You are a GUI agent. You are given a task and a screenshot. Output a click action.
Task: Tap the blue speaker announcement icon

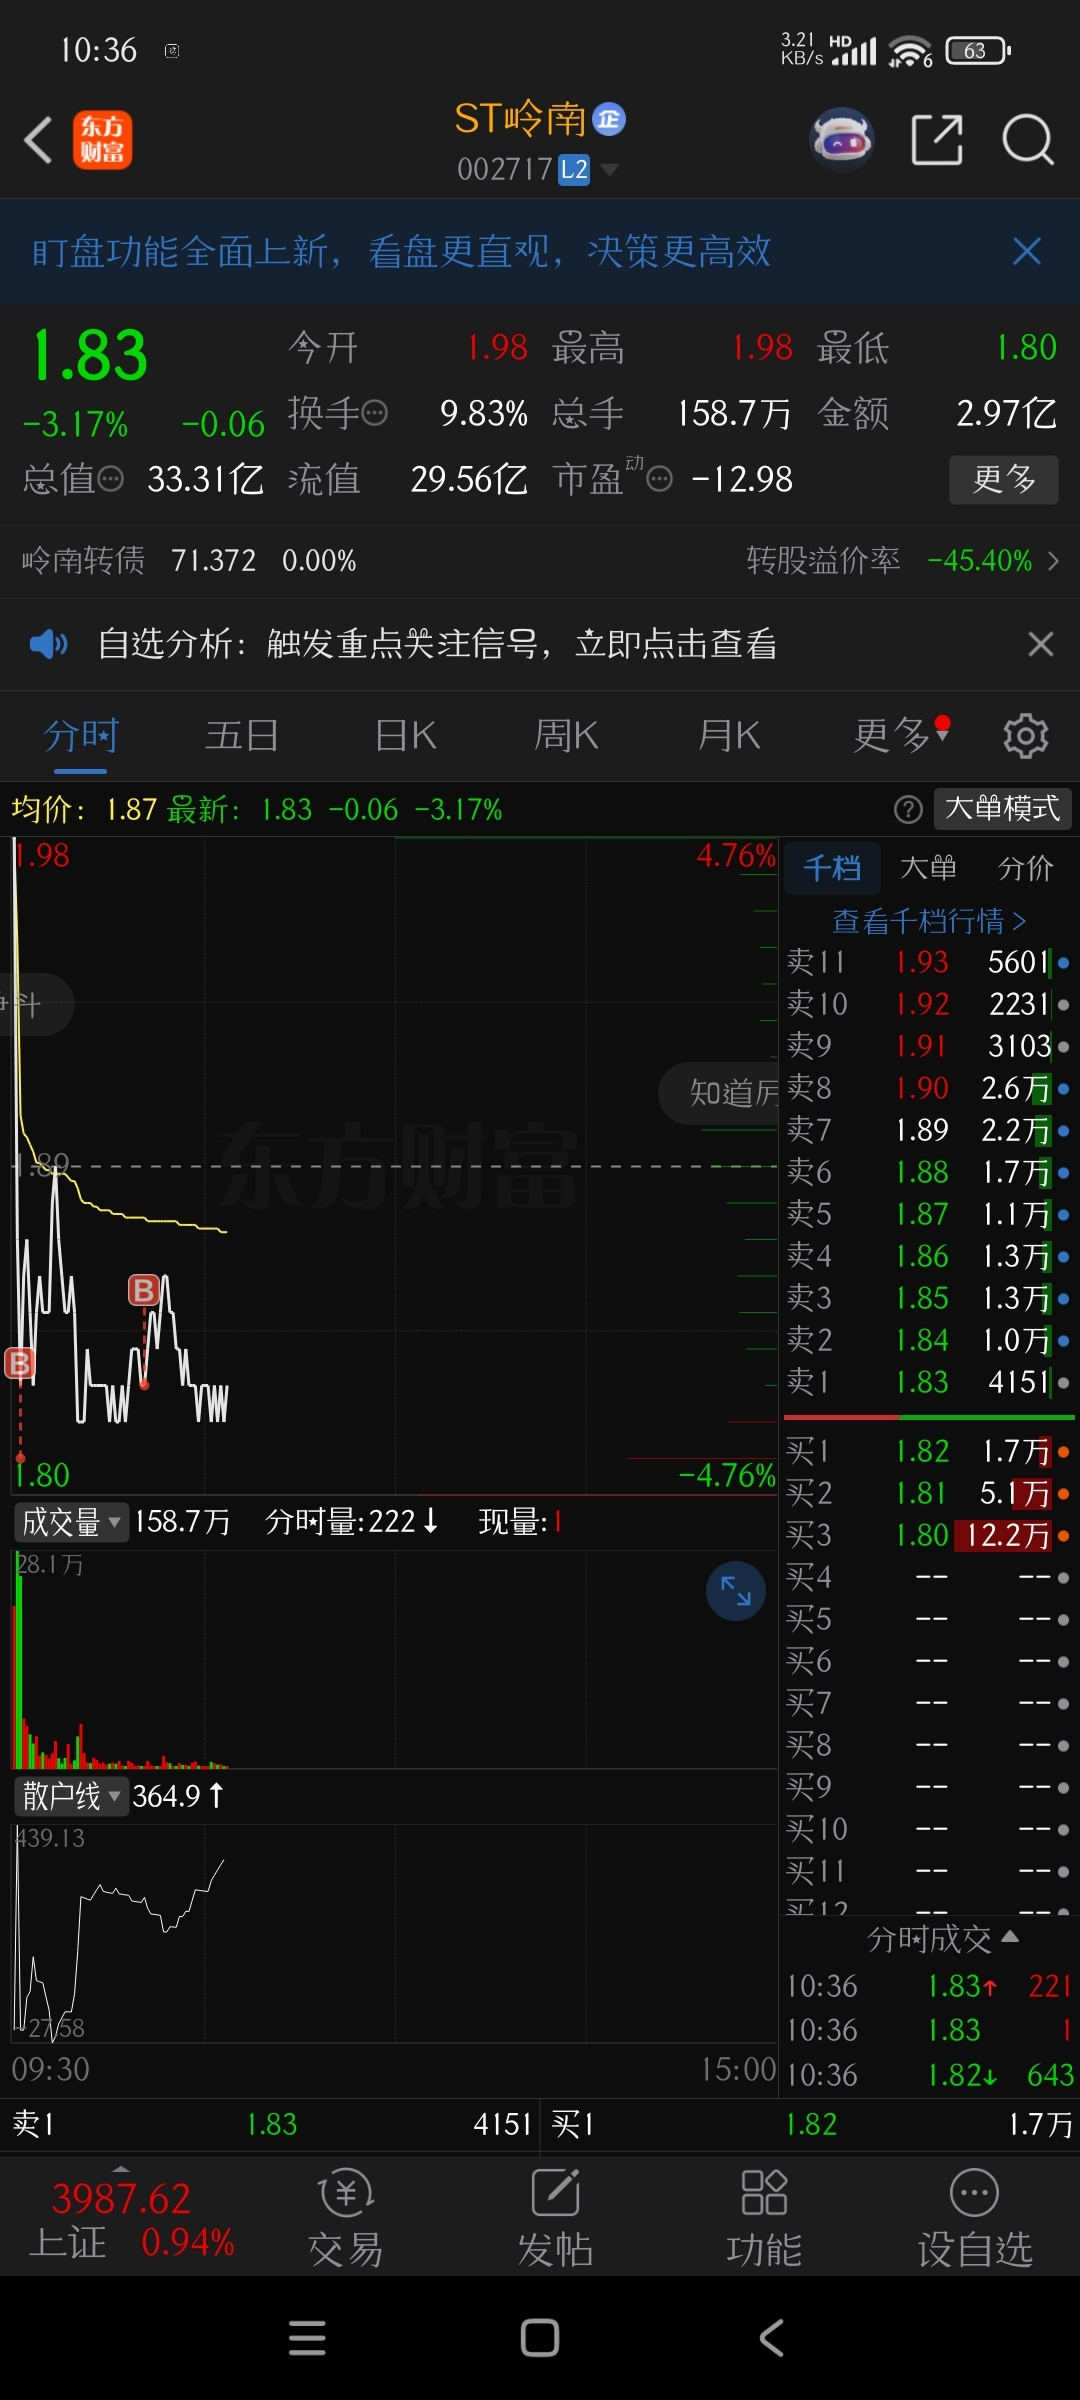(x=48, y=644)
